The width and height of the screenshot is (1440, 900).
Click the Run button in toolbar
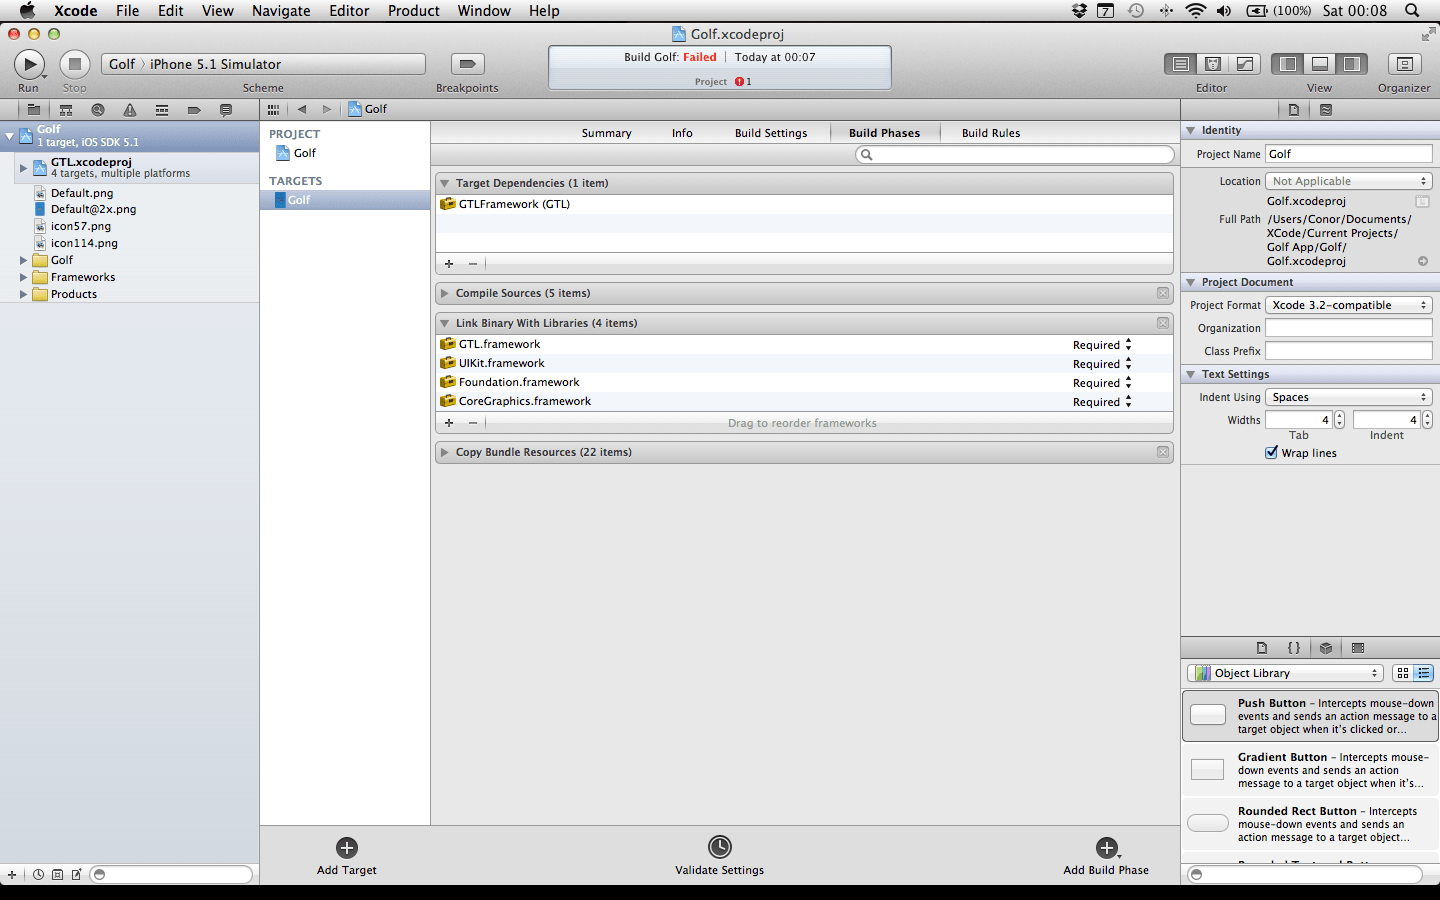pos(29,64)
